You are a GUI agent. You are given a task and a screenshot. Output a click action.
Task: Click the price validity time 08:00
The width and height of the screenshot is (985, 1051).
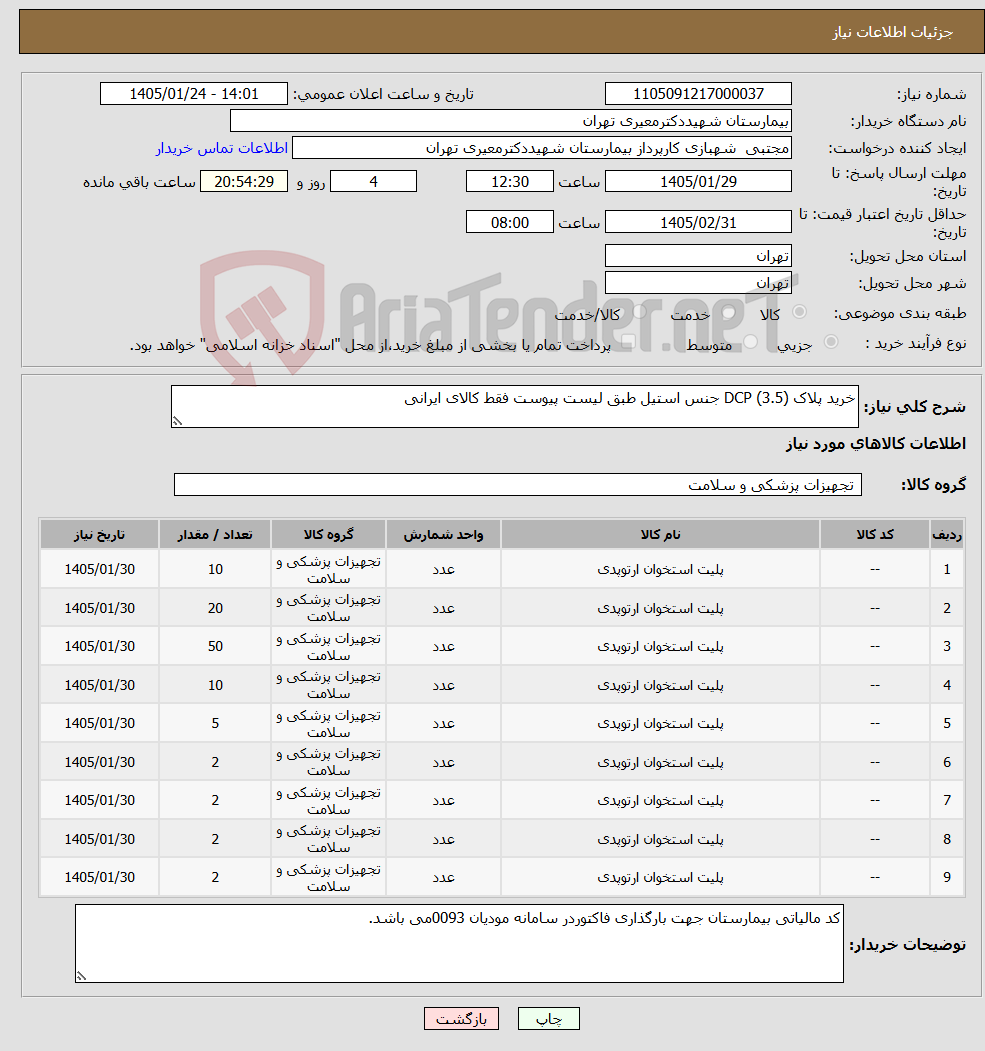point(510,223)
